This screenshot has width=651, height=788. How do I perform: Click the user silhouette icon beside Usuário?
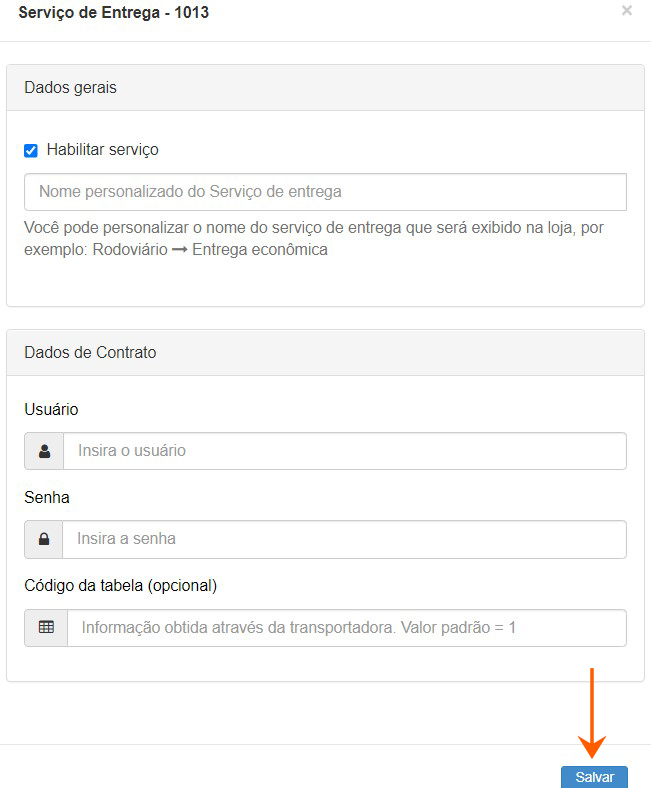pyautogui.click(x=44, y=451)
